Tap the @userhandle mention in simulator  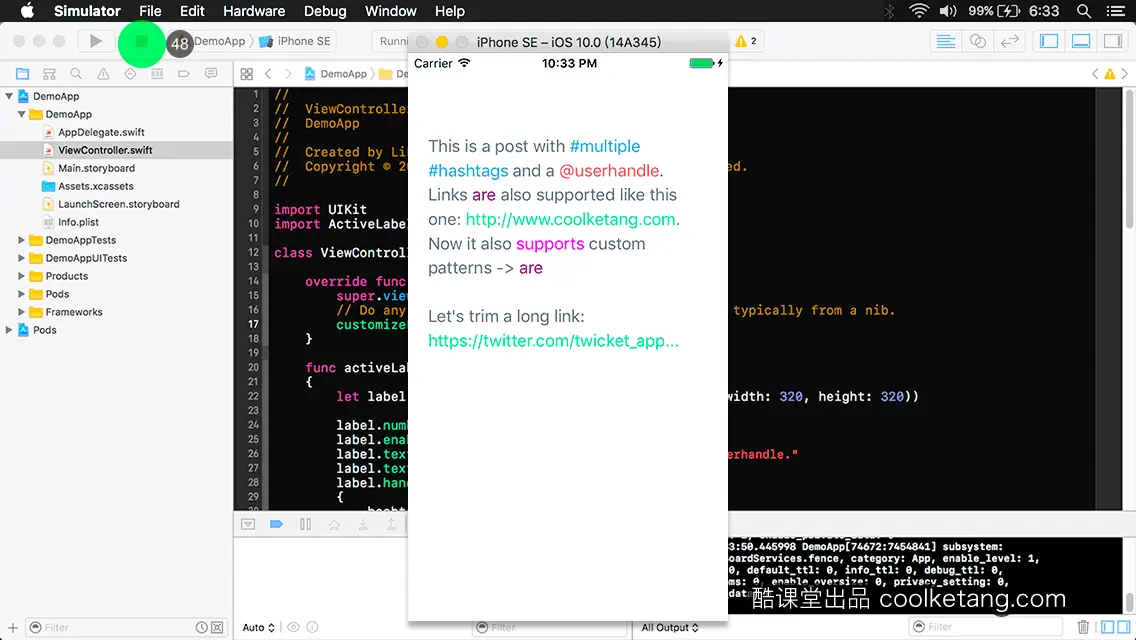[609, 171]
